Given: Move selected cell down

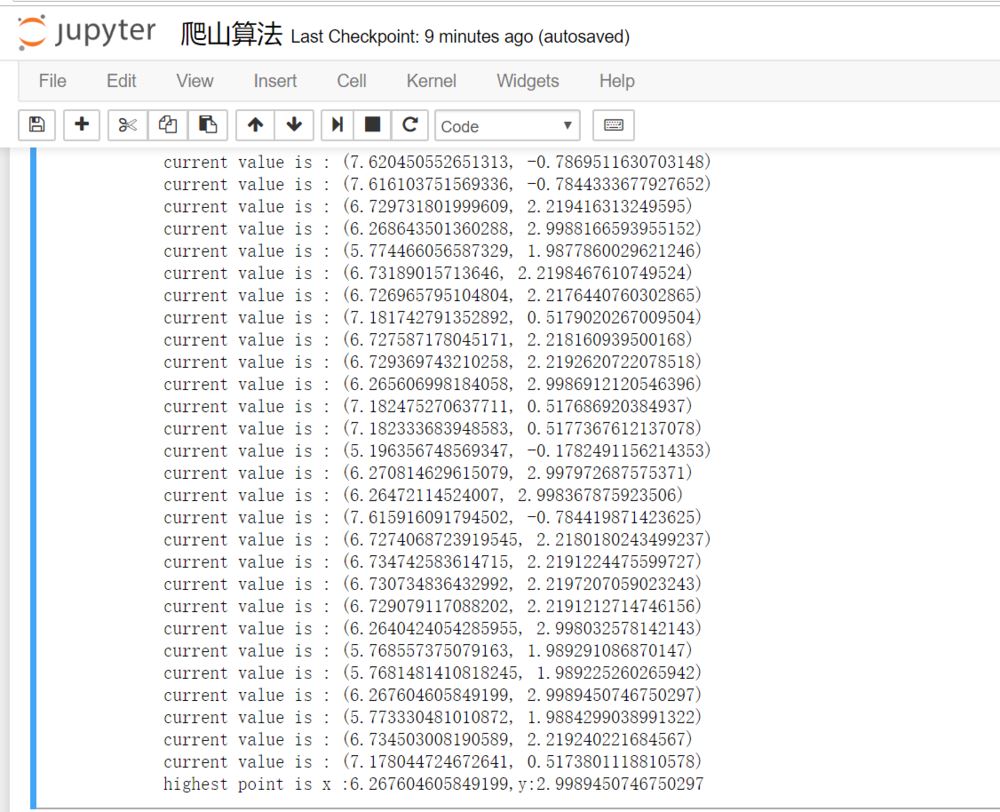Looking at the screenshot, I should [x=294, y=124].
